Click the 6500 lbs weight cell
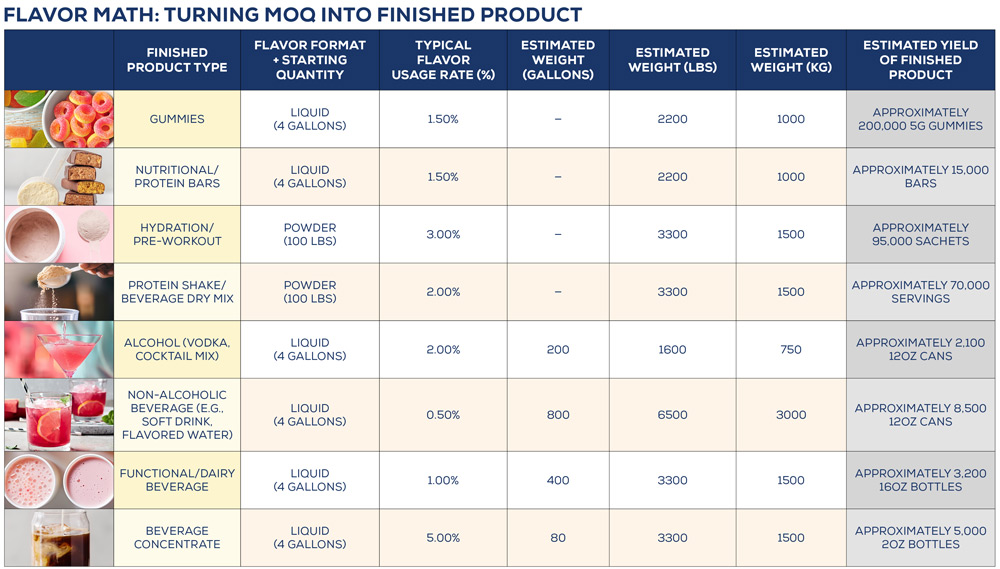Viewport: 1000px width, 569px height. pos(672,415)
